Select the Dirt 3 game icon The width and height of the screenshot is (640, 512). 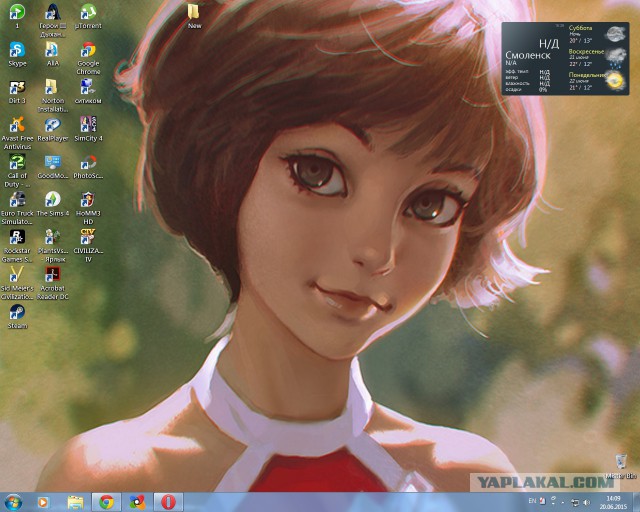point(17,91)
